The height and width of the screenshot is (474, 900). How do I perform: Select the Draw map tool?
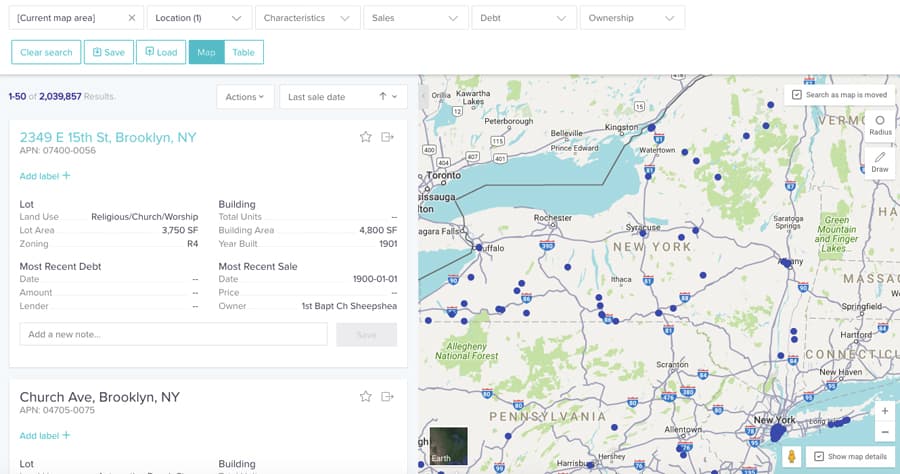click(x=880, y=162)
